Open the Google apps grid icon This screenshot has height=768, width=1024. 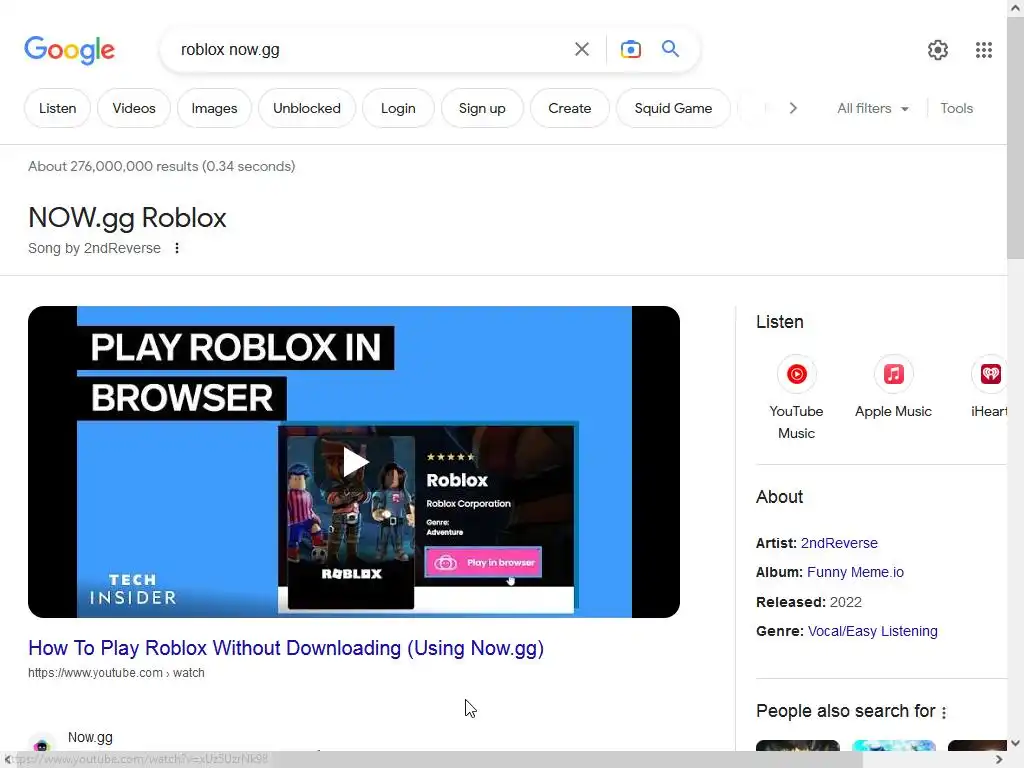[x=984, y=50]
